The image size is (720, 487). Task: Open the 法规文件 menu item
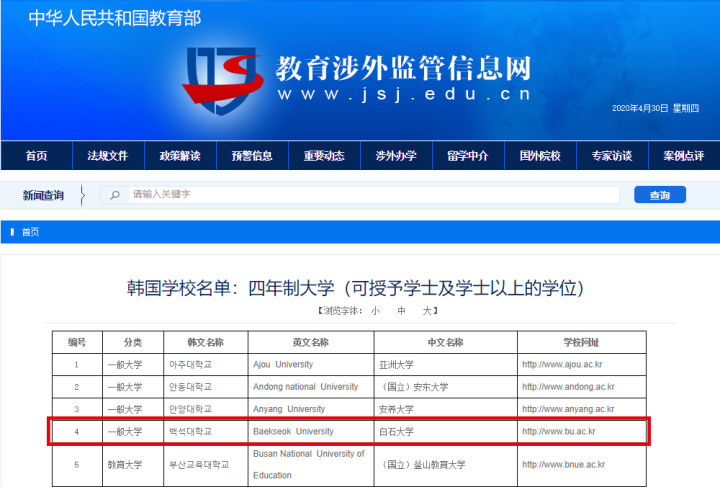pos(108,156)
